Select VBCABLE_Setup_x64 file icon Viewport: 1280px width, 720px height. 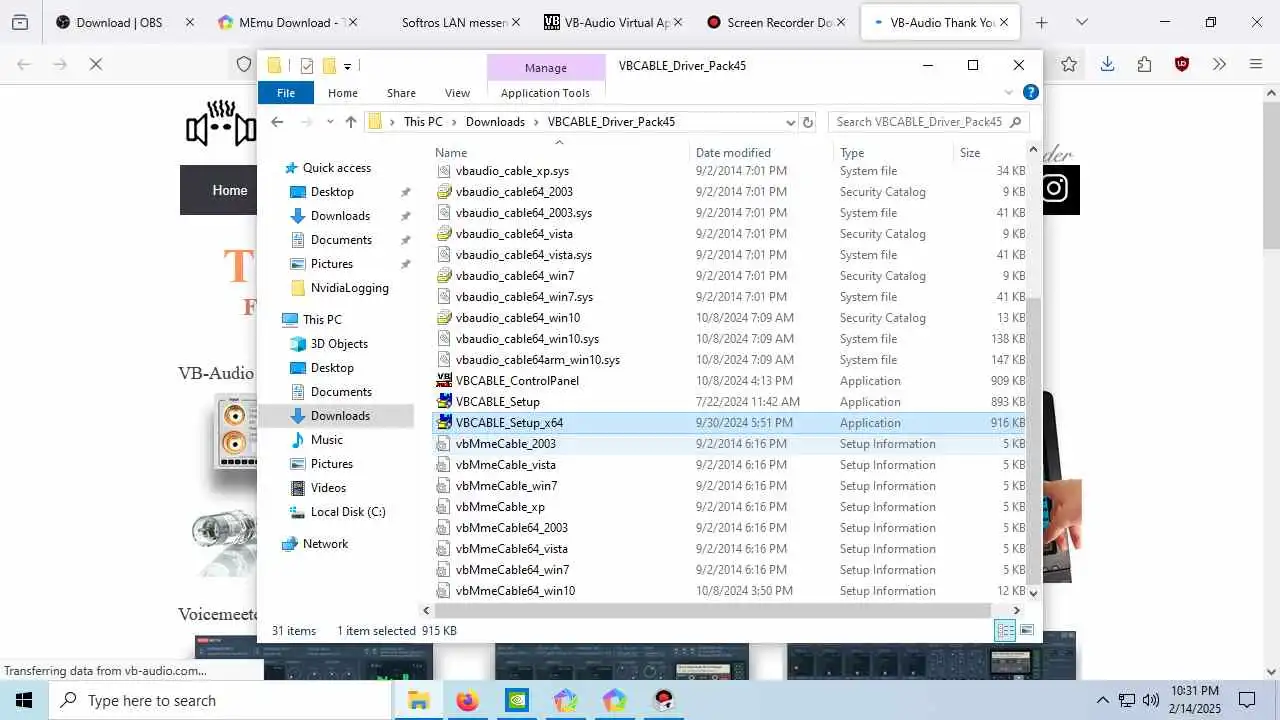pyautogui.click(x=445, y=423)
